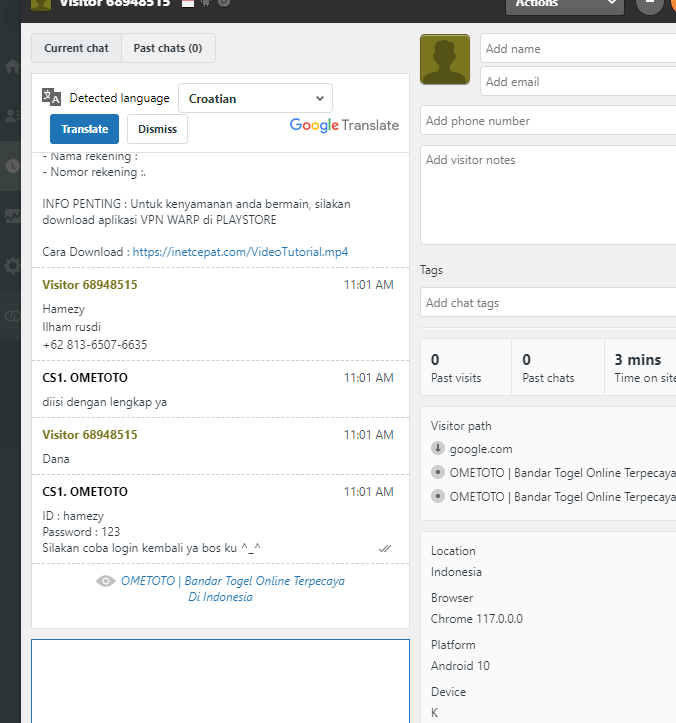Click the visitor avatar thumbnail
676x723 pixels.
[x=445, y=59]
